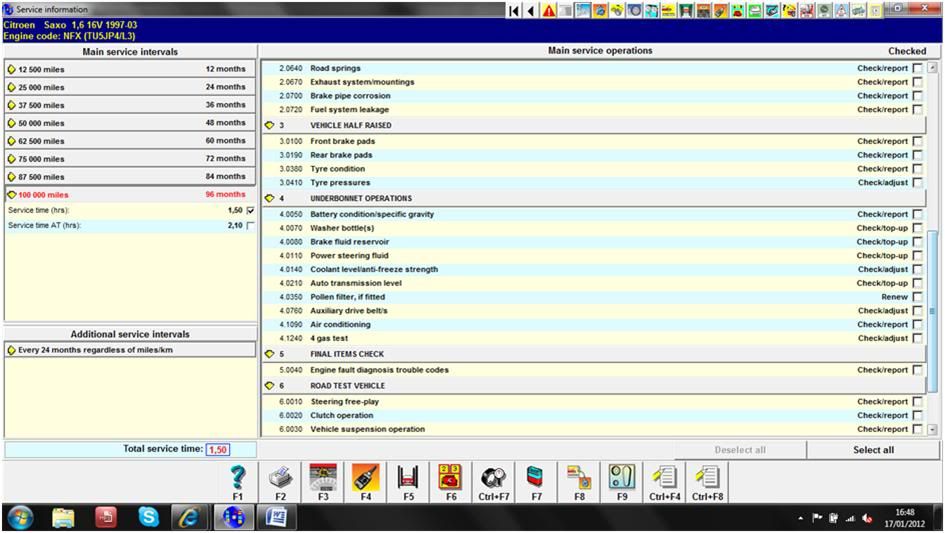
Task: Click the Exhaust system/mountings row text
Action: (362, 82)
